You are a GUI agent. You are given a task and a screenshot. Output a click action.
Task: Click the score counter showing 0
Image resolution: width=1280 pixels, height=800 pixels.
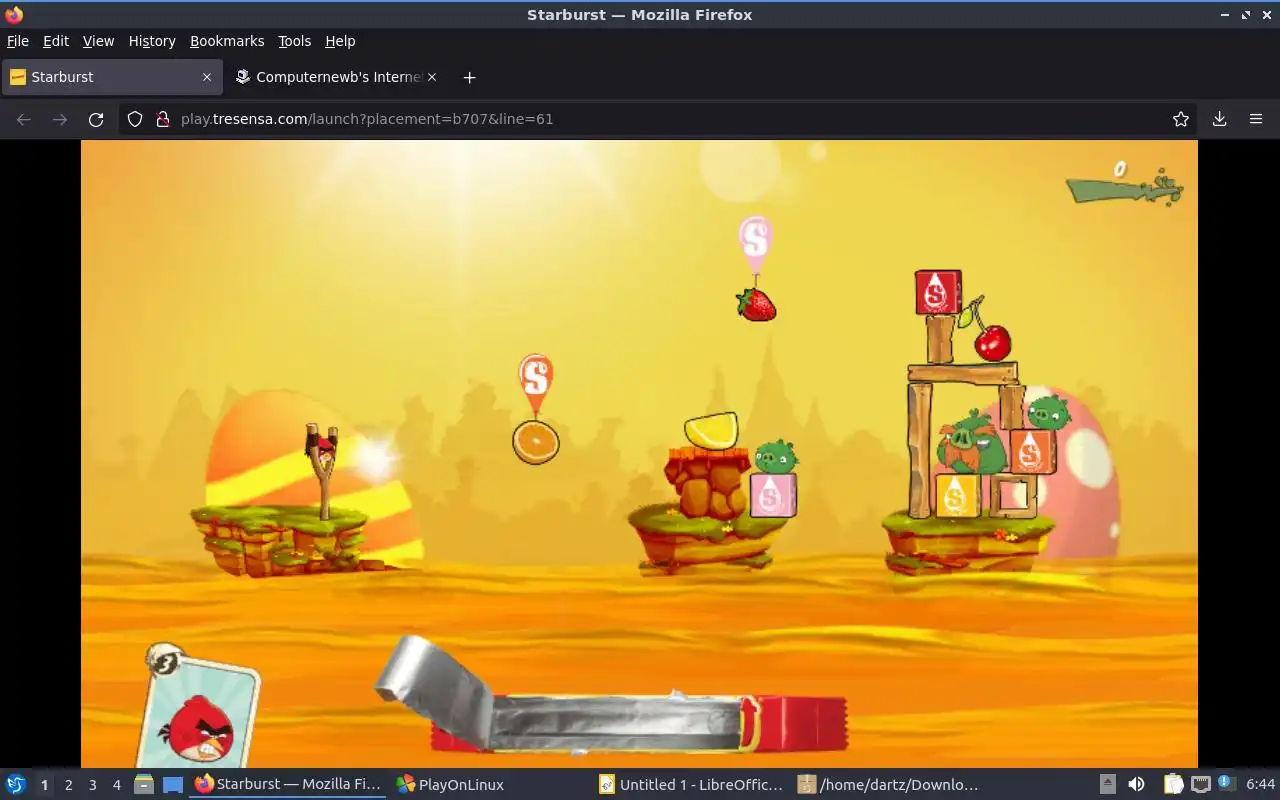[x=1120, y=169]
